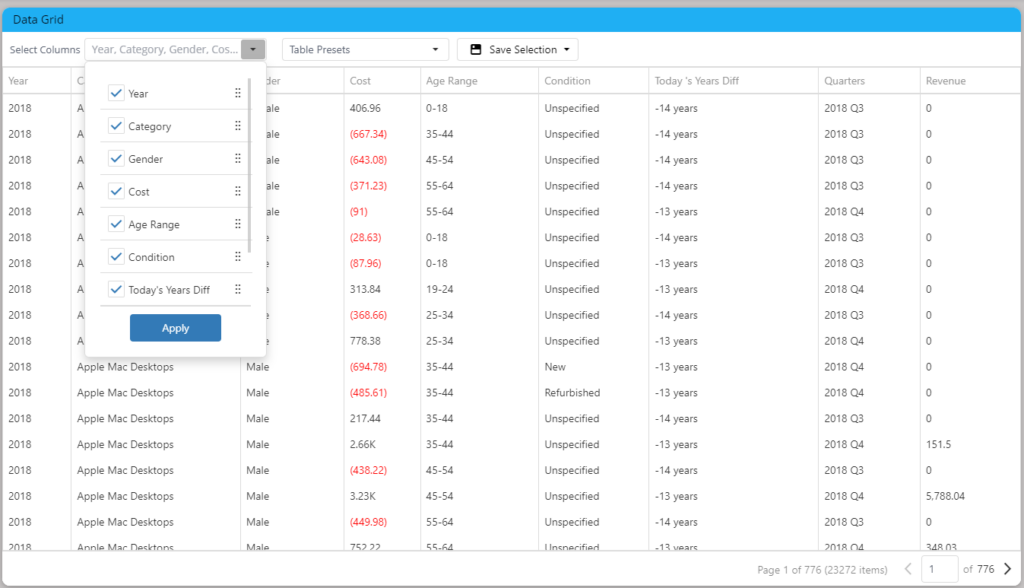The height and width of the screenshot is (588, 1024).
Task: Click the drag handle beside Cost
Action: (x=238, y=191)
